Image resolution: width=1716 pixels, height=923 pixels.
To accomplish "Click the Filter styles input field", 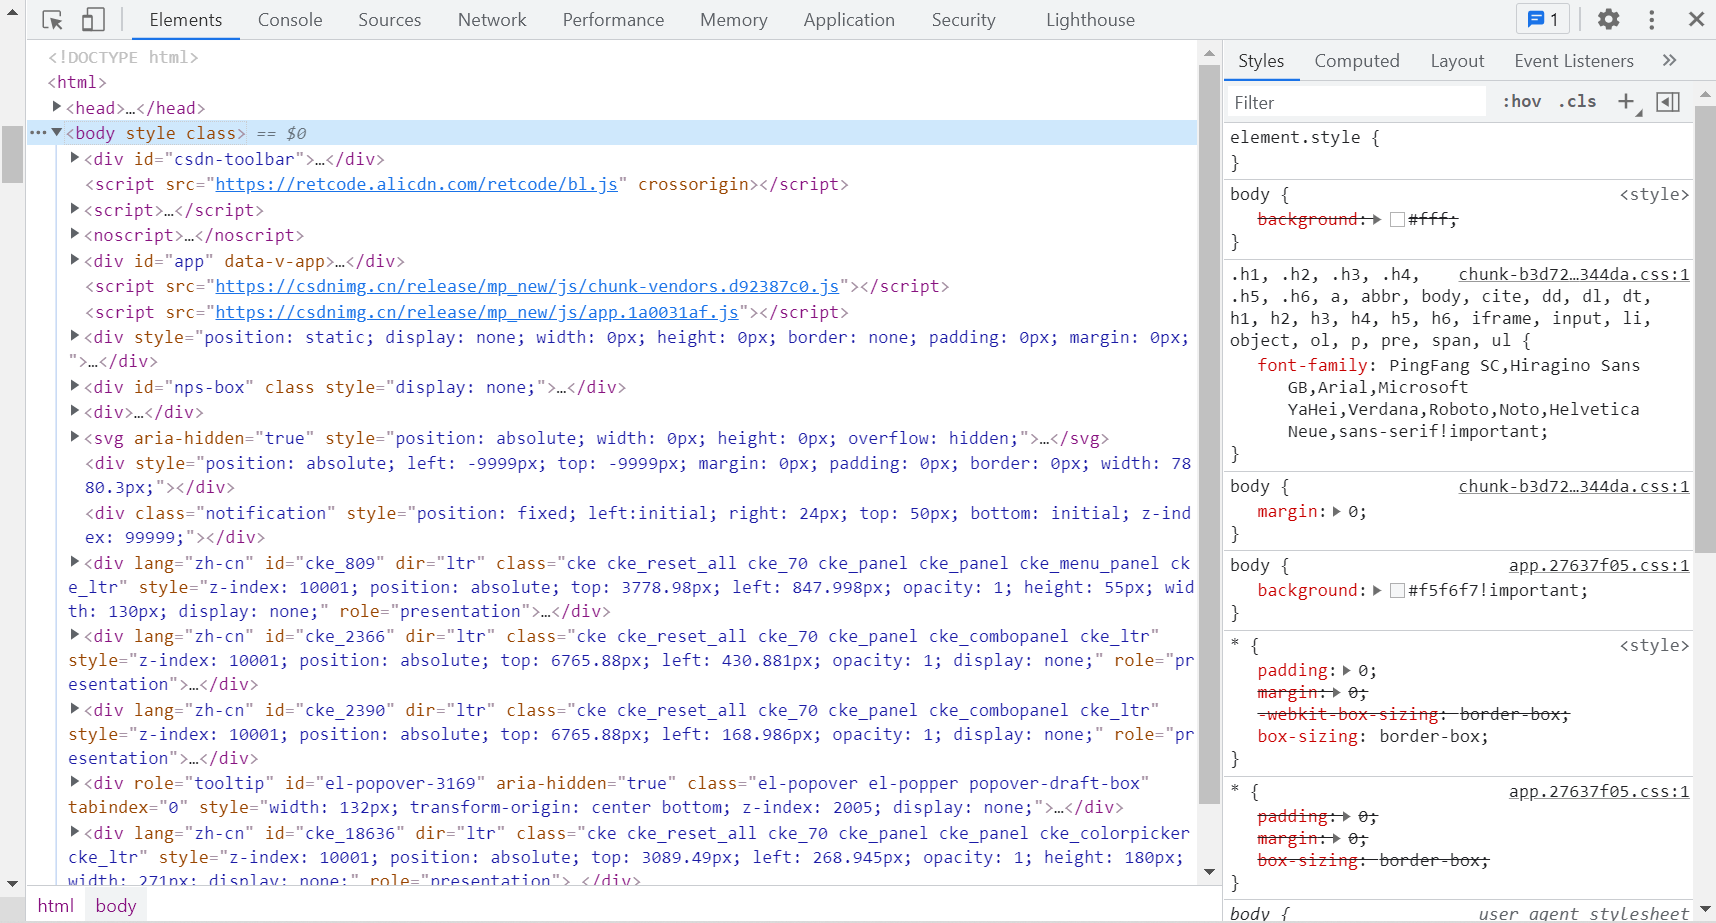I will tap(1356, 102).
